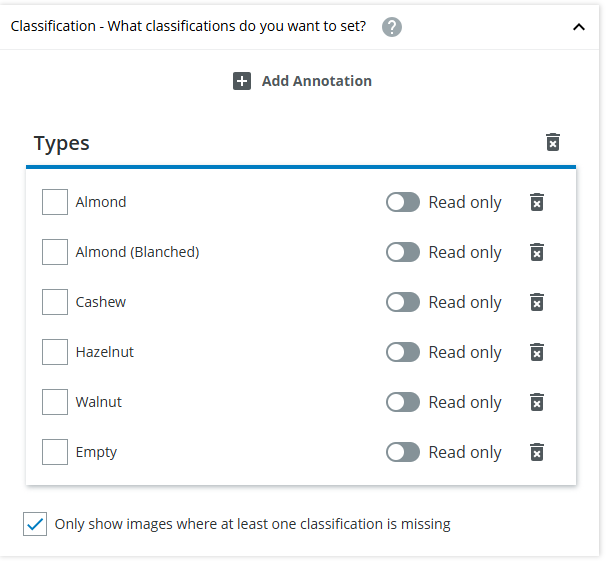Click the plus icon beside Add Annotation
608x561 pixels.
[242, 81]
